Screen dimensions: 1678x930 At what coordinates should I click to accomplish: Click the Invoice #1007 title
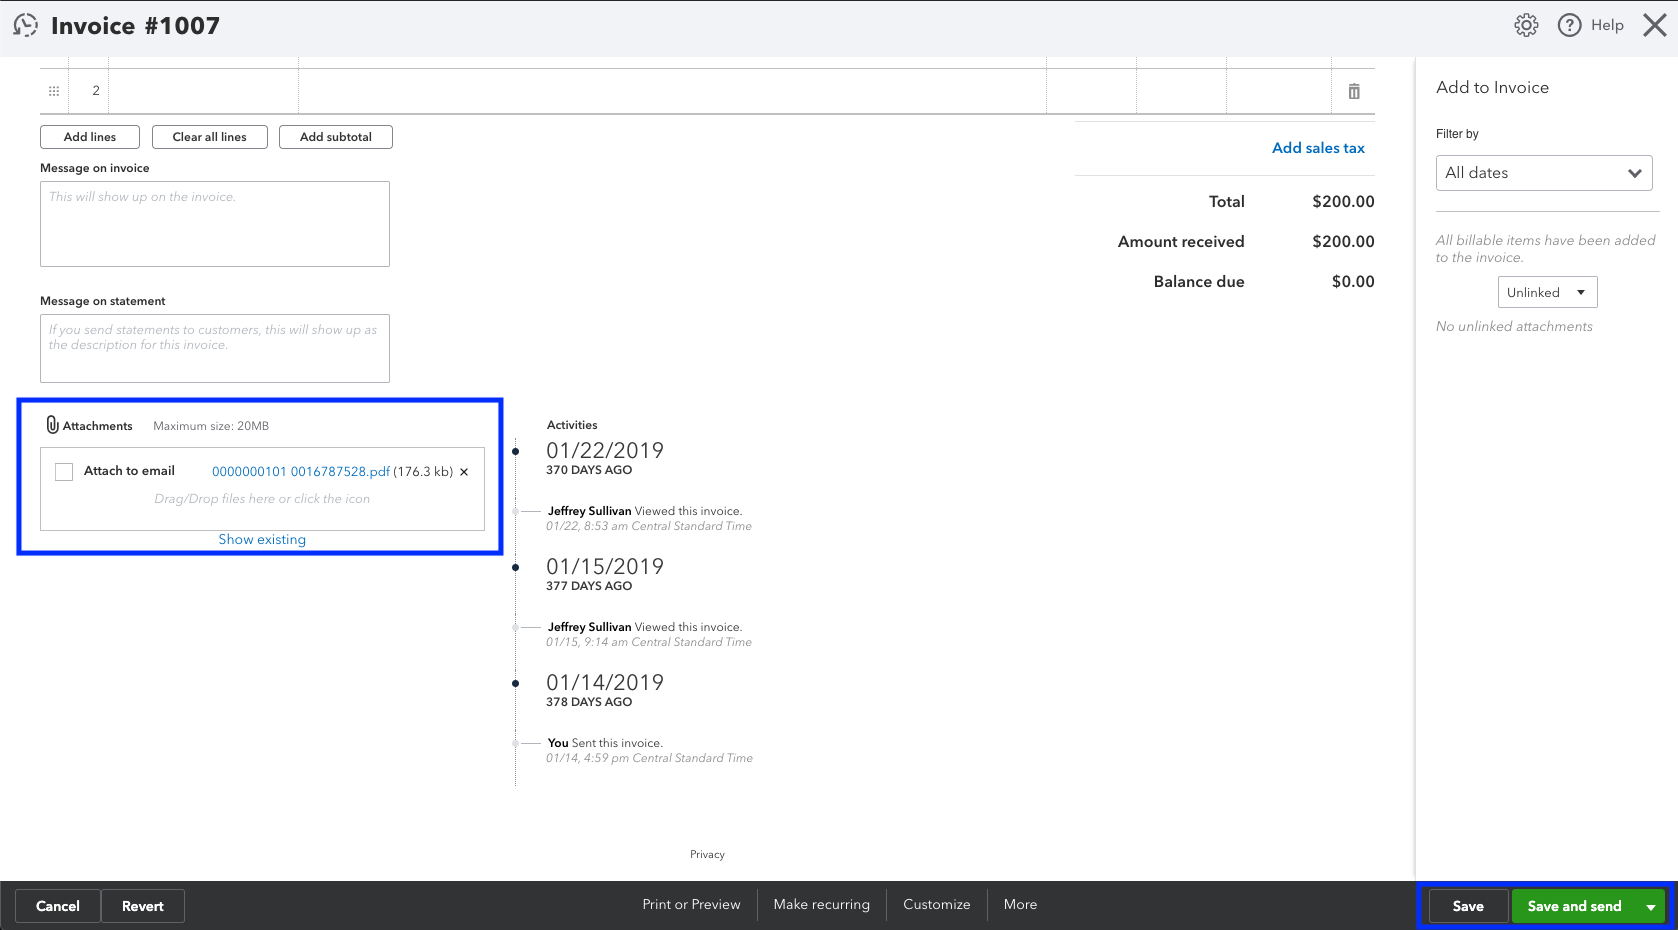135,26
